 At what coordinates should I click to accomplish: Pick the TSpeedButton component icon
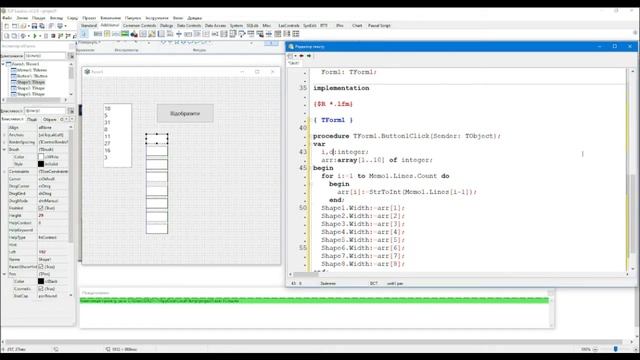[107, 34]
